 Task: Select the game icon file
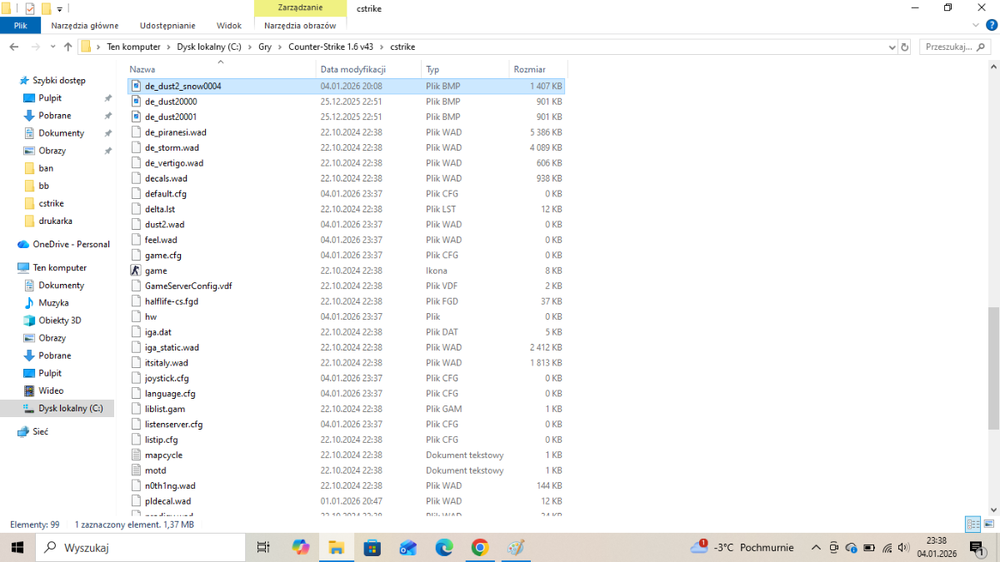156,270
